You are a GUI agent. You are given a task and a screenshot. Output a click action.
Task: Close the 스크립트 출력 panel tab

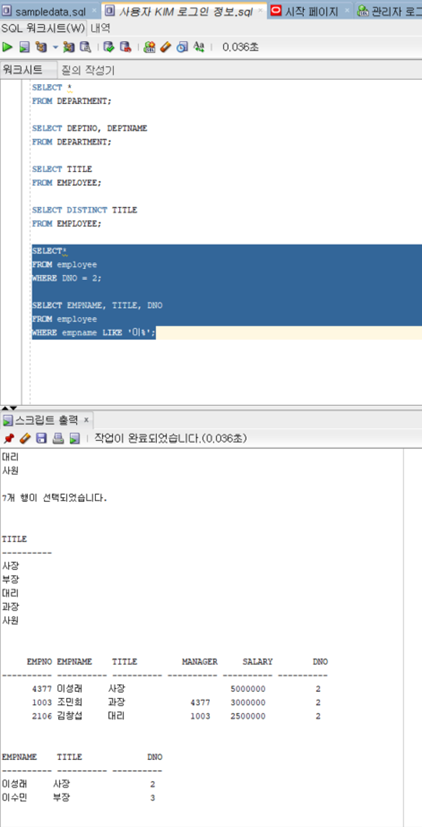87,420
